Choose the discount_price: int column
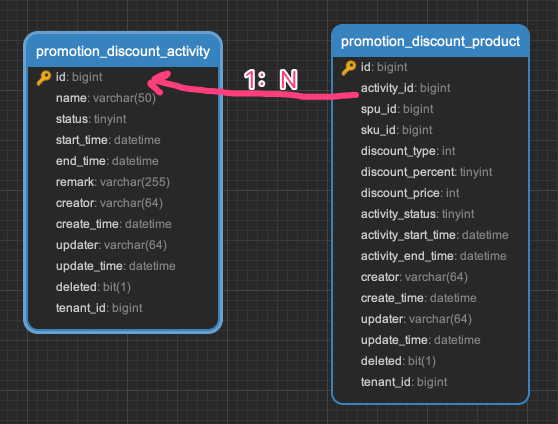 (410, 193)
